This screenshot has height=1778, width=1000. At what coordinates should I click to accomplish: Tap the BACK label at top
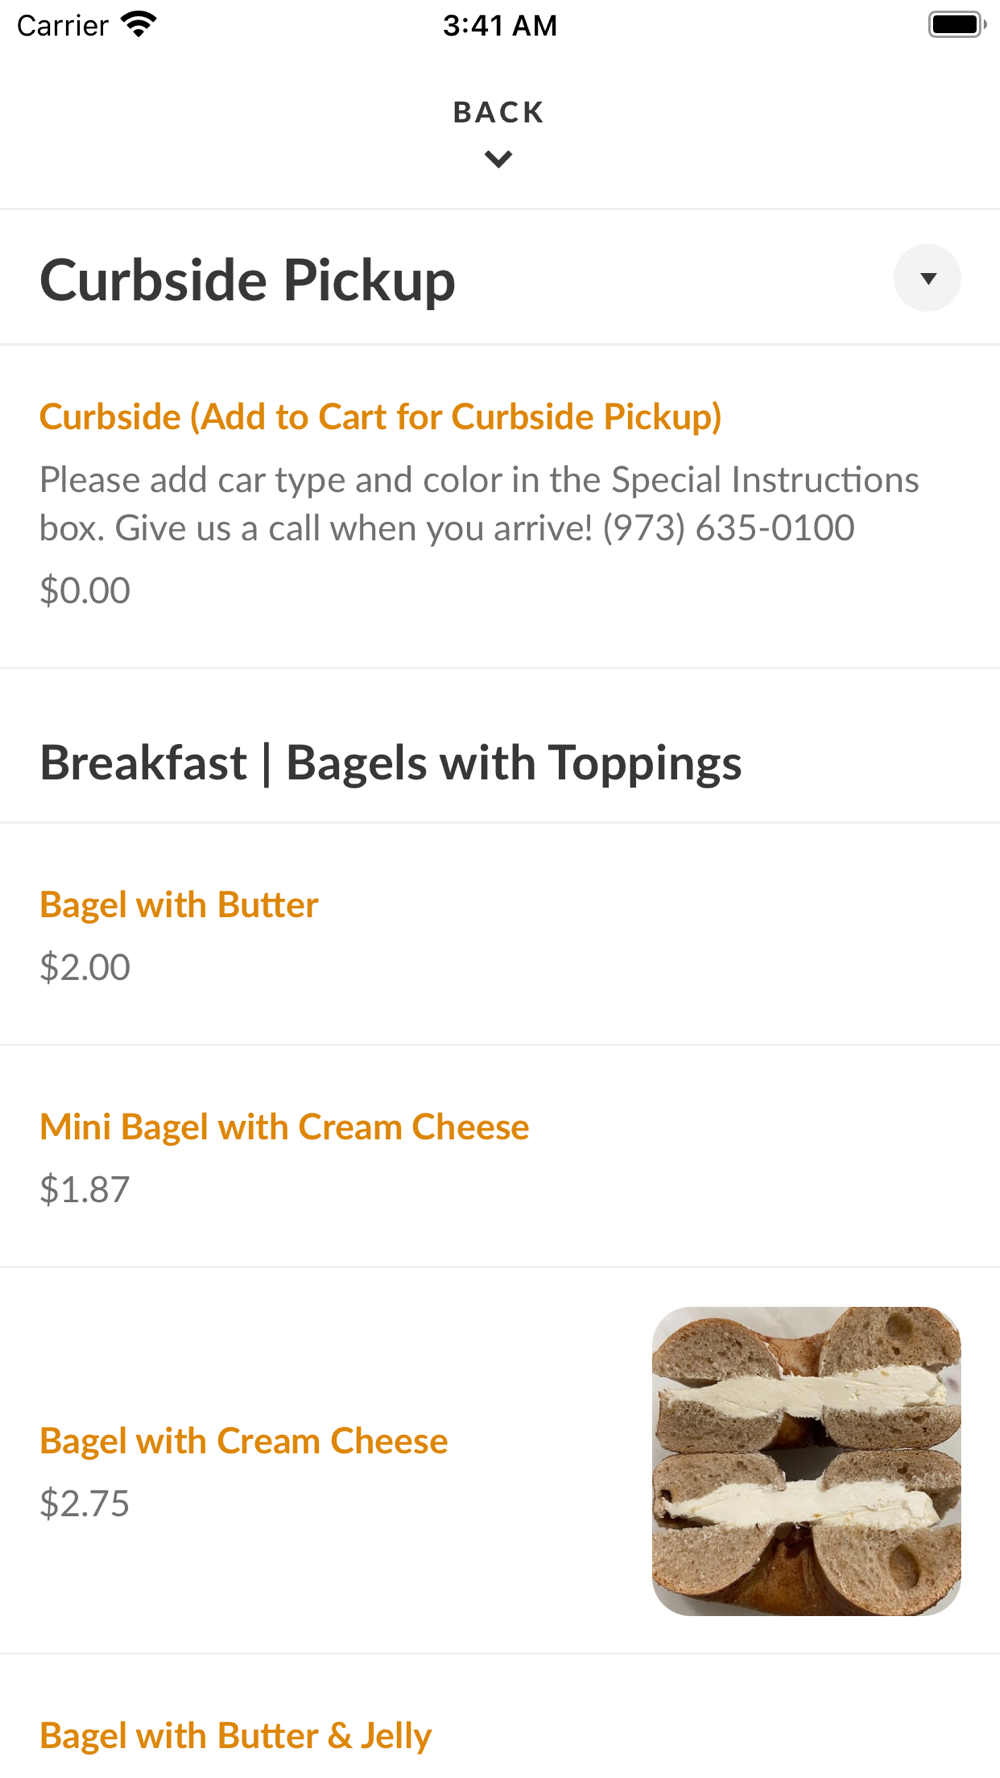[498, 112]
